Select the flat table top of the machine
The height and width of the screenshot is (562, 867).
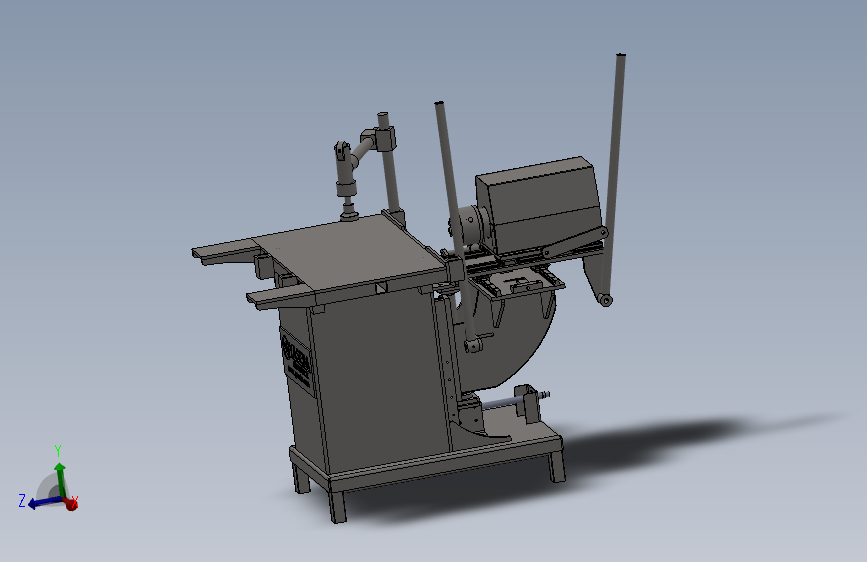coord(351,253)
